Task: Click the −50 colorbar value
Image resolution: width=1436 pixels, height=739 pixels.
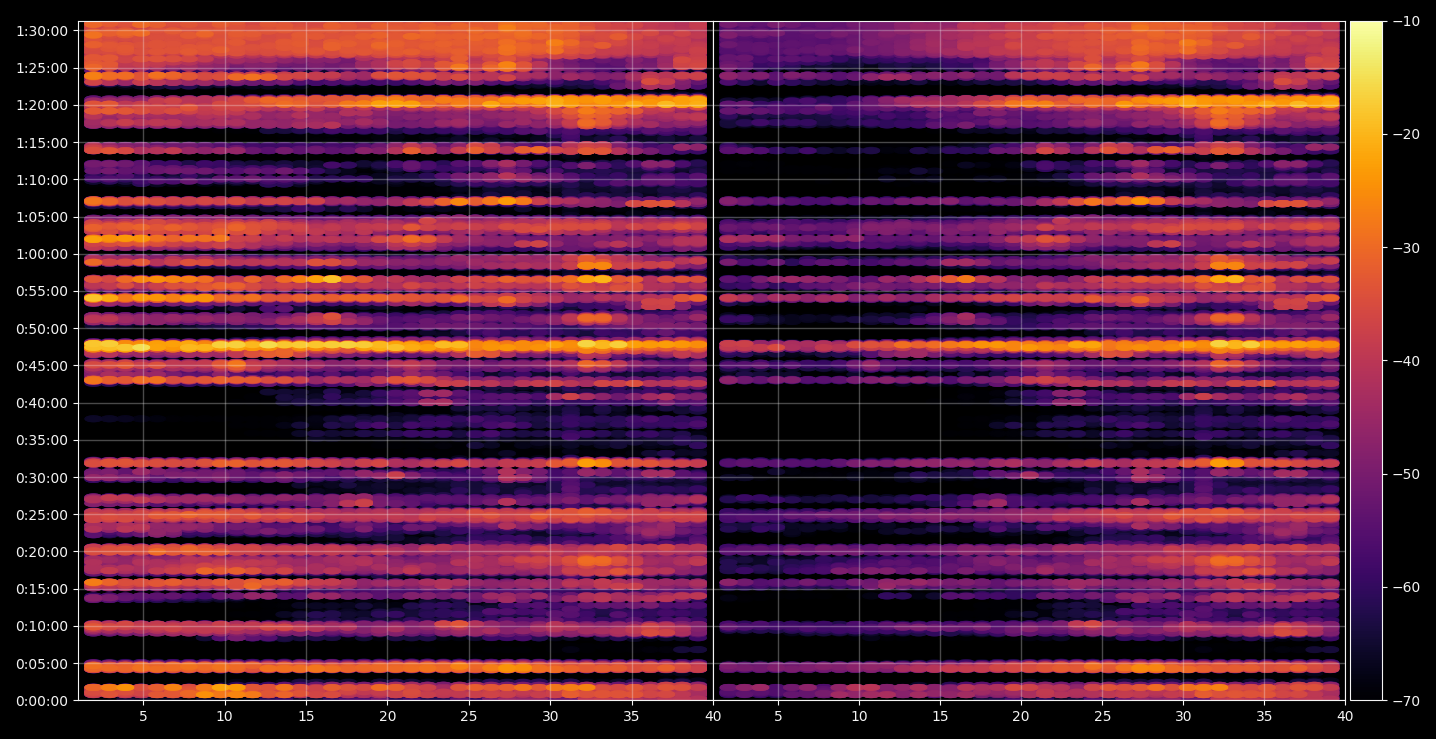Action: click(1405, 474)
